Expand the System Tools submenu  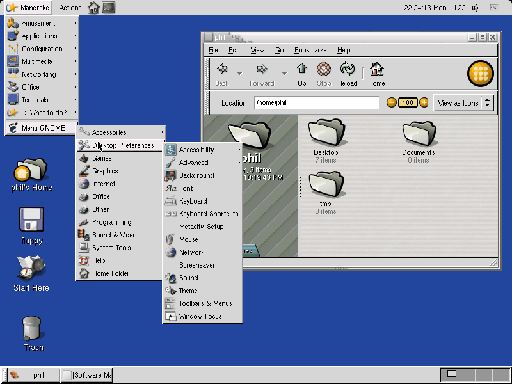click(x=119, y=248)
